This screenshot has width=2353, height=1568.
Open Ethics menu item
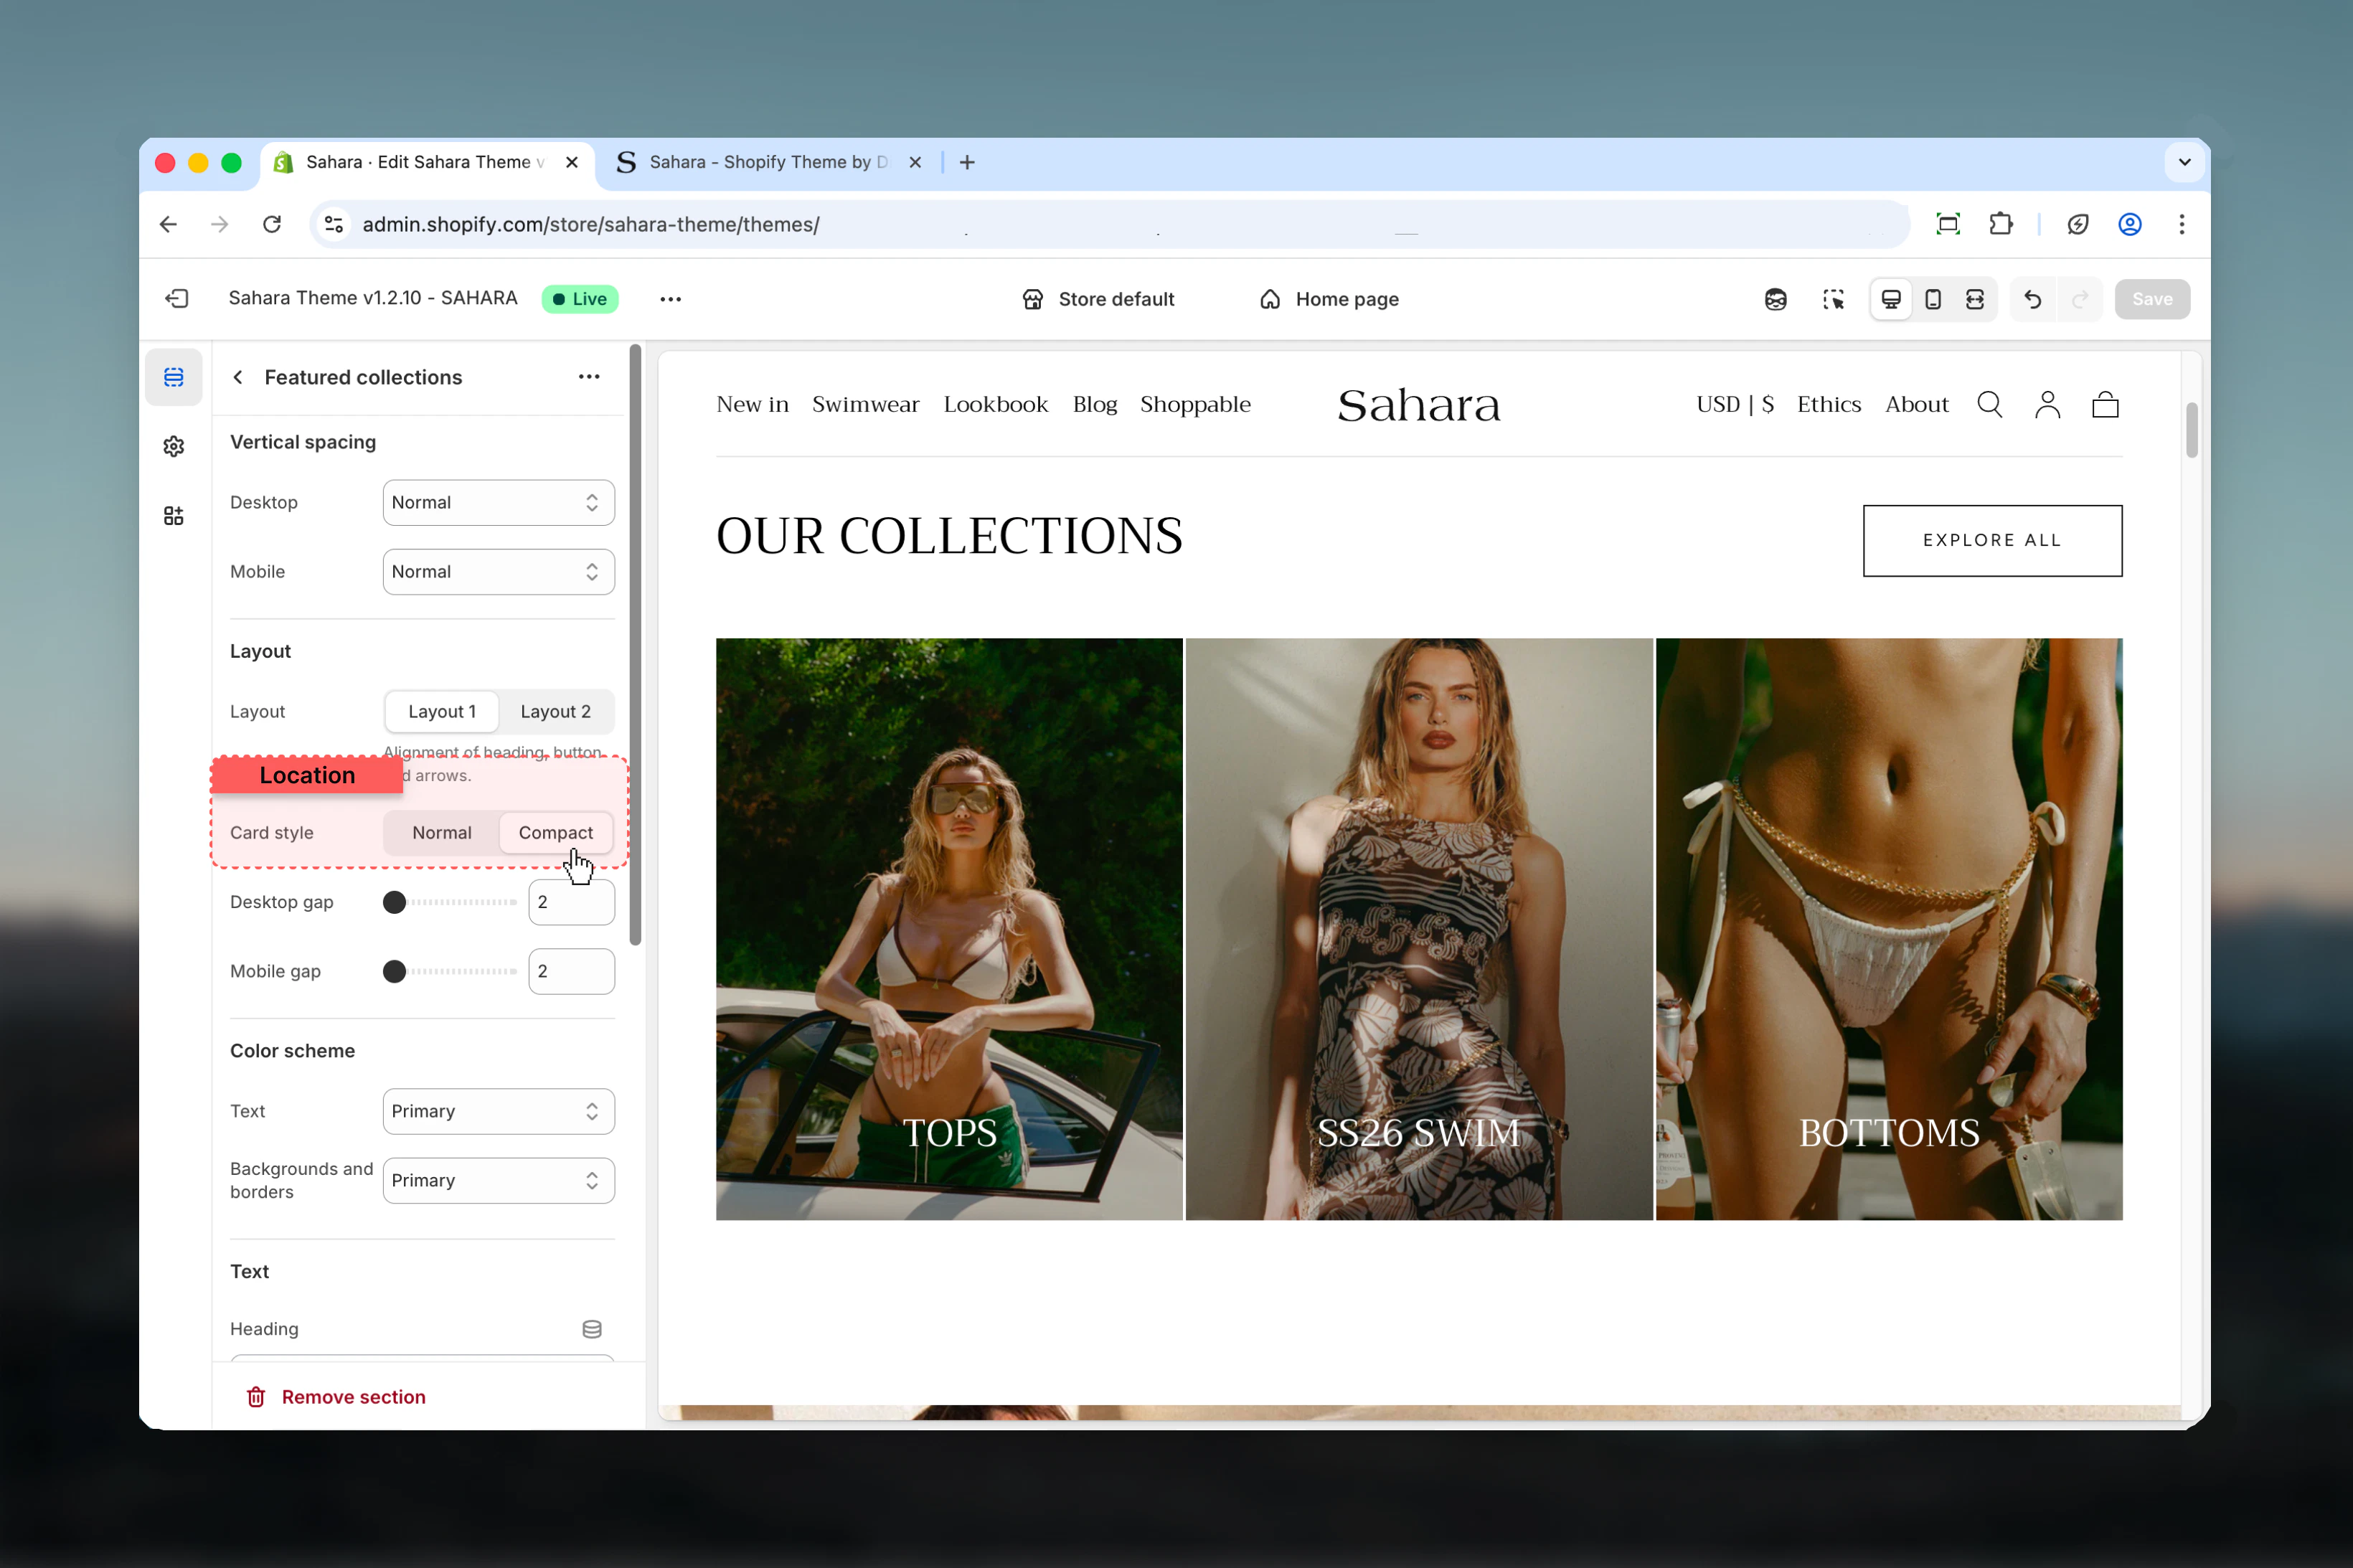click(x=1829, y=404)
